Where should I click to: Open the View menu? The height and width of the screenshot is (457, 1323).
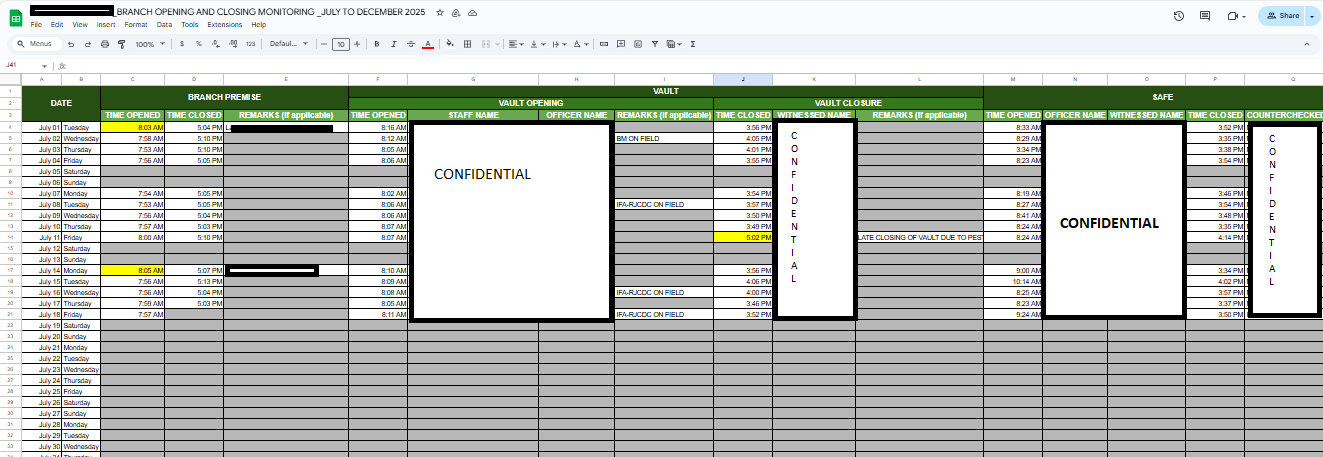click(x=80, y=24)
